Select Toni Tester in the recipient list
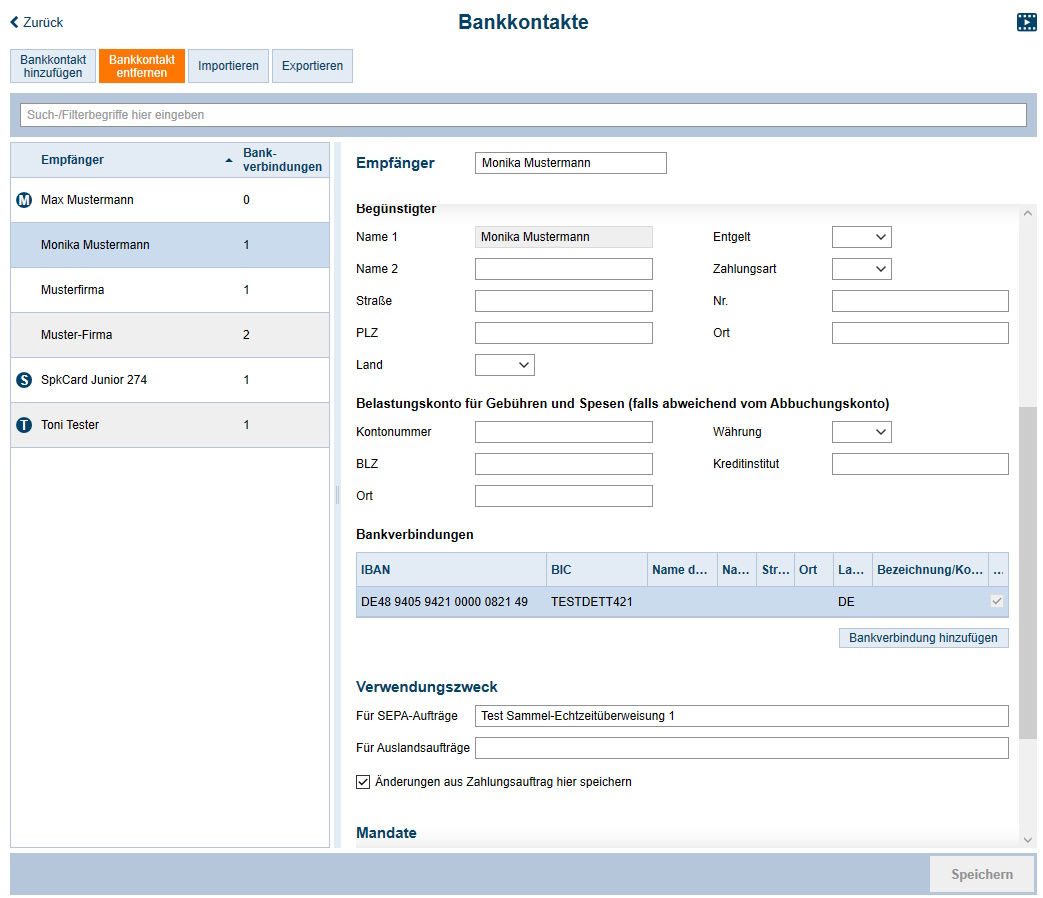The height and width of the screenshot is (898, 1043). [x=170, y=425]
